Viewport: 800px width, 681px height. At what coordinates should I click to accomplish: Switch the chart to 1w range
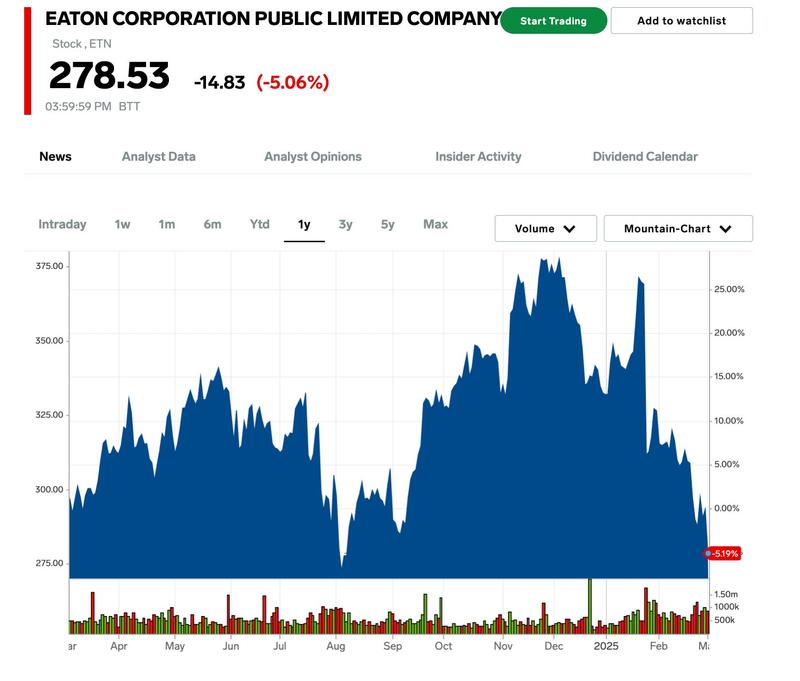point(122,225)
